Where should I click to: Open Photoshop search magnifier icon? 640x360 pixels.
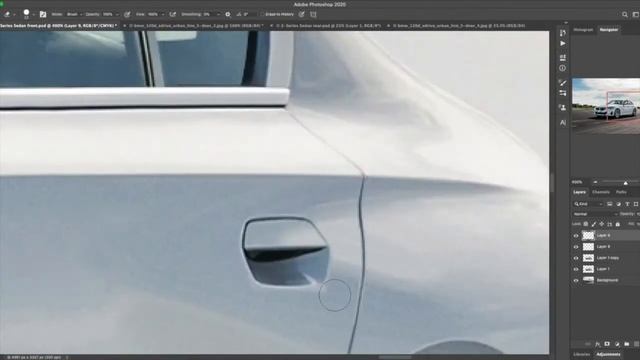click(x=625, y=14)
